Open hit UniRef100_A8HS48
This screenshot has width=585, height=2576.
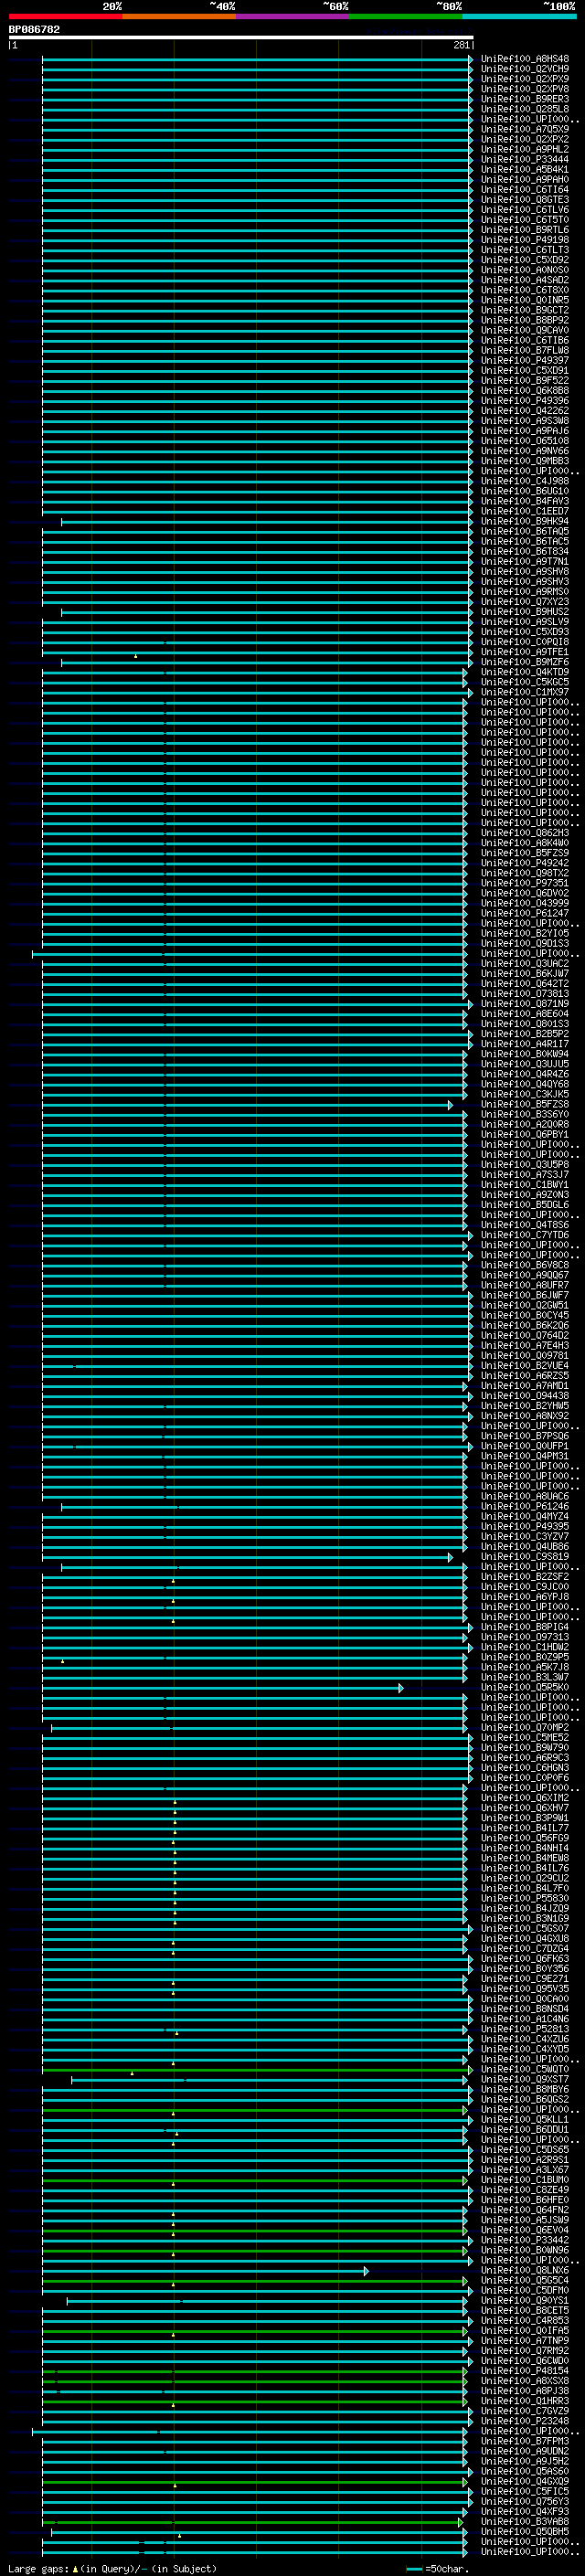point(525,59)
